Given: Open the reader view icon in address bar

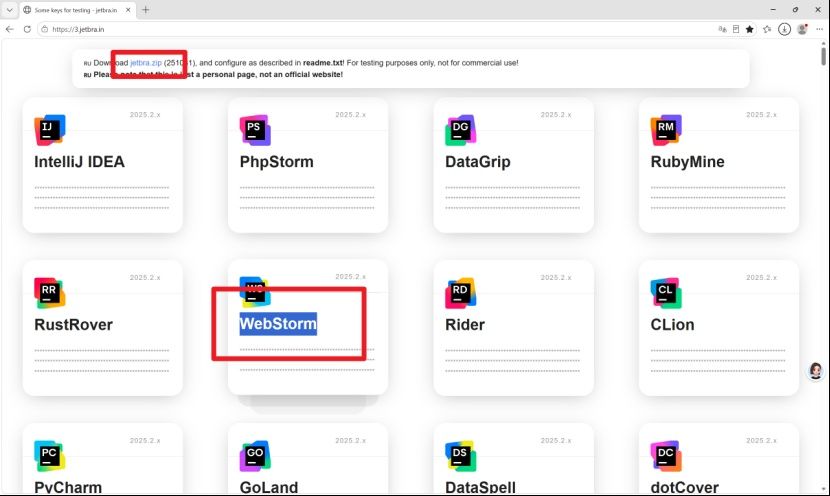Looking at the screenshot, I should click(x=736, y=29).
